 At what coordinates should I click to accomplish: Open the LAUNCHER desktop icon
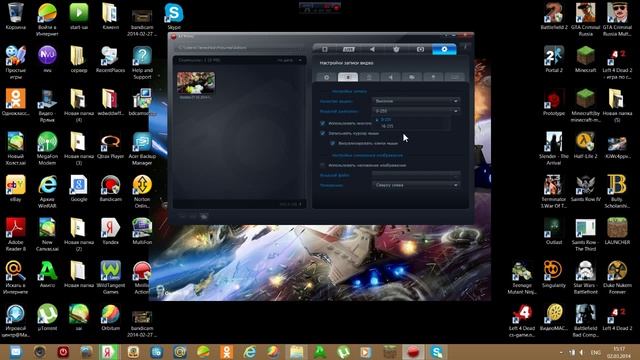coord(617,231)
